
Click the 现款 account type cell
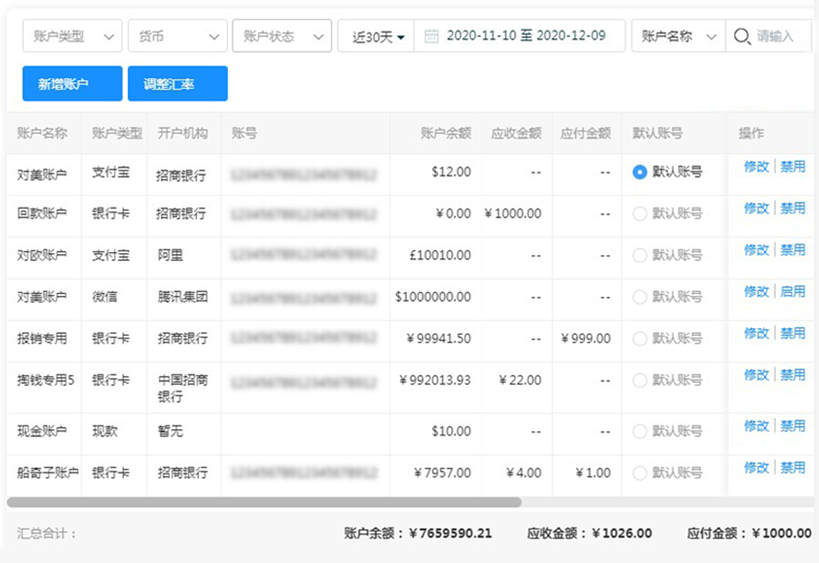(105, 431)
